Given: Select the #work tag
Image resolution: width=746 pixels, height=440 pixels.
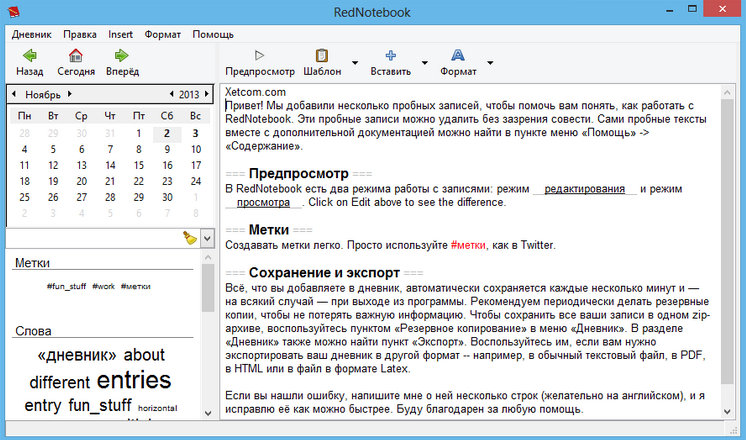Looking at the screenshot, I should [103, 286].
